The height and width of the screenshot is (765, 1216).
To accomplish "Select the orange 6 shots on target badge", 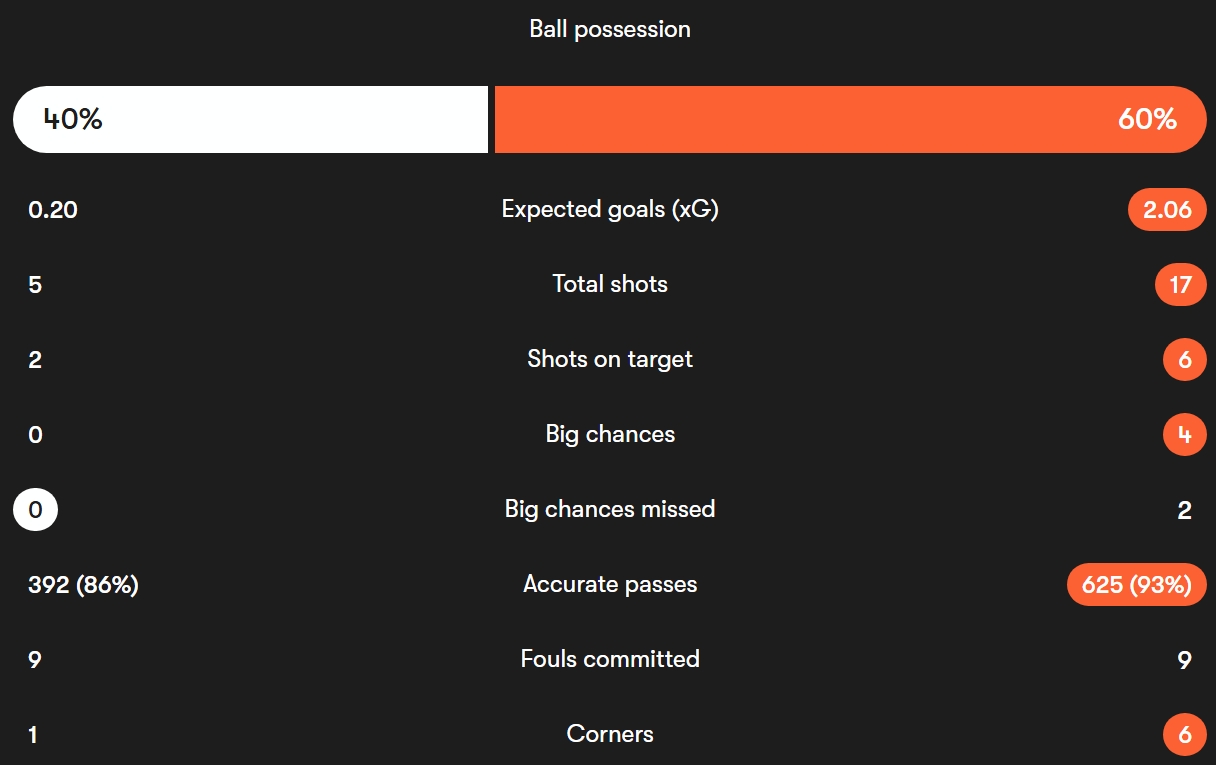I will pyautogui.click(x=1185, y=359).
